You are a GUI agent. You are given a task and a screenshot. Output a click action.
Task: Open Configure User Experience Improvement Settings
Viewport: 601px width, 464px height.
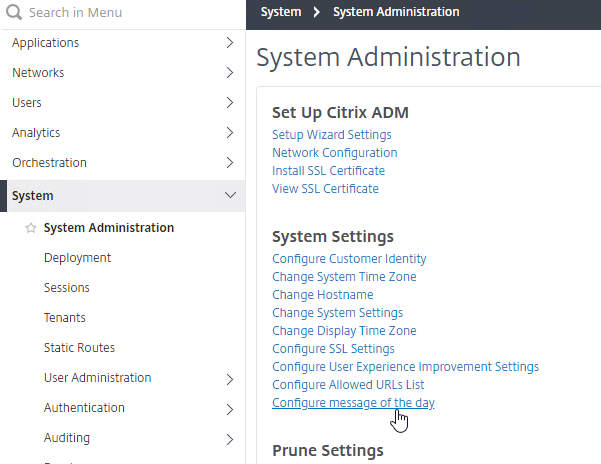[x=406, y=367]
